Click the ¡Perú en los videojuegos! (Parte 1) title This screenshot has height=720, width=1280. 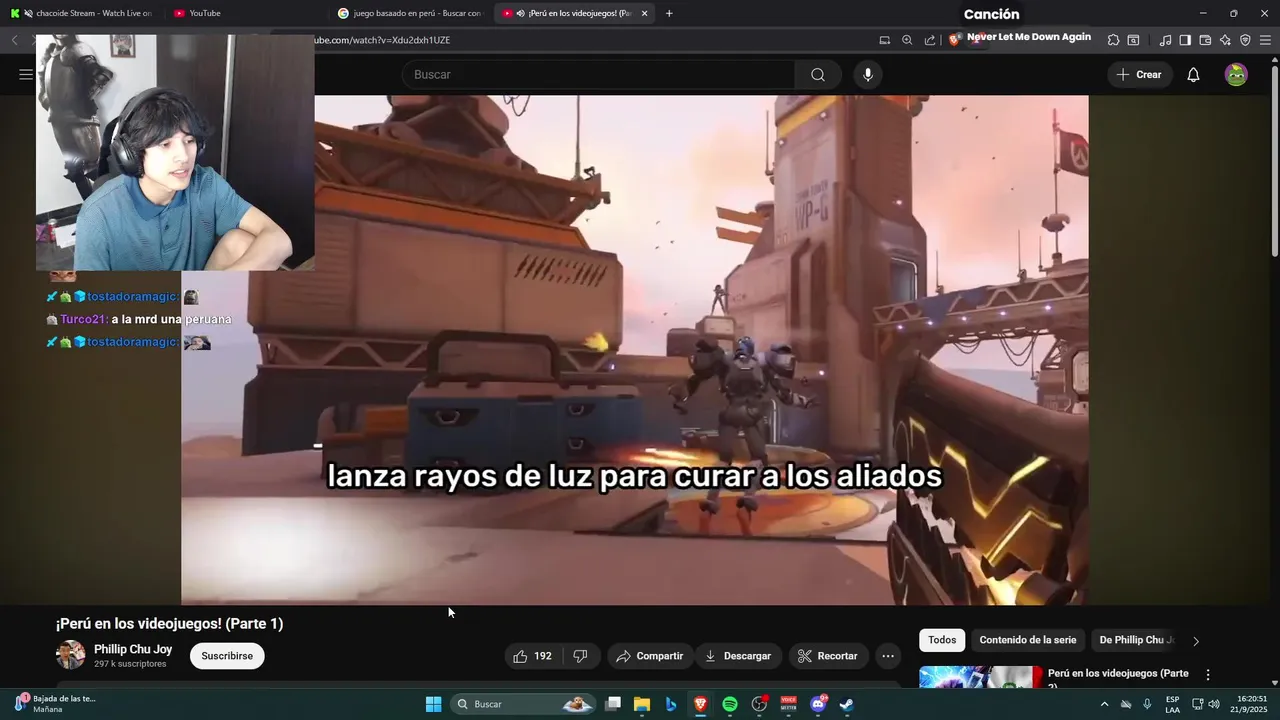[x=169, y=624]
